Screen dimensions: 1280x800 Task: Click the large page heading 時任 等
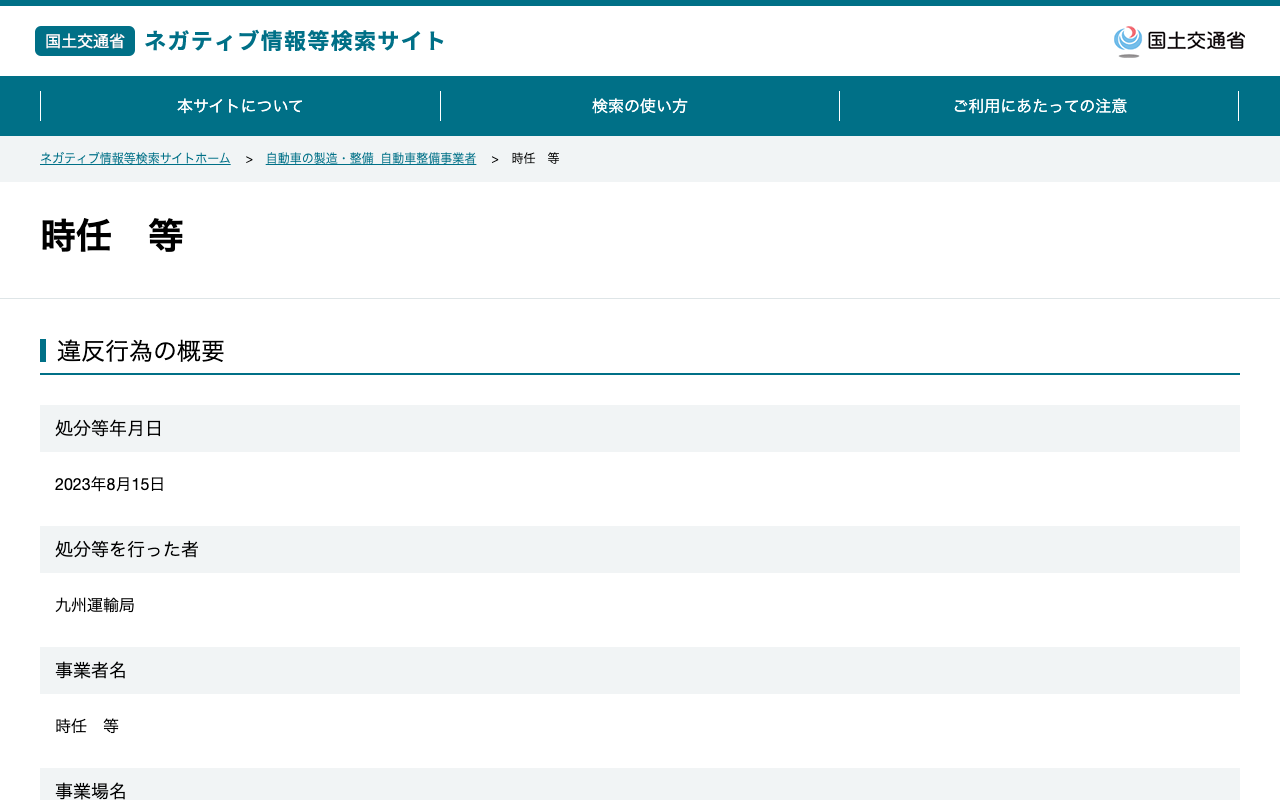coord(112,236)
